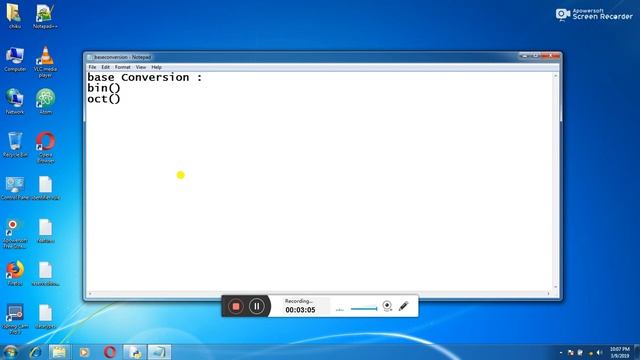Select the Opera Browser desktop shortcut
Screen dimensions: 640x360
click(45, 147)
